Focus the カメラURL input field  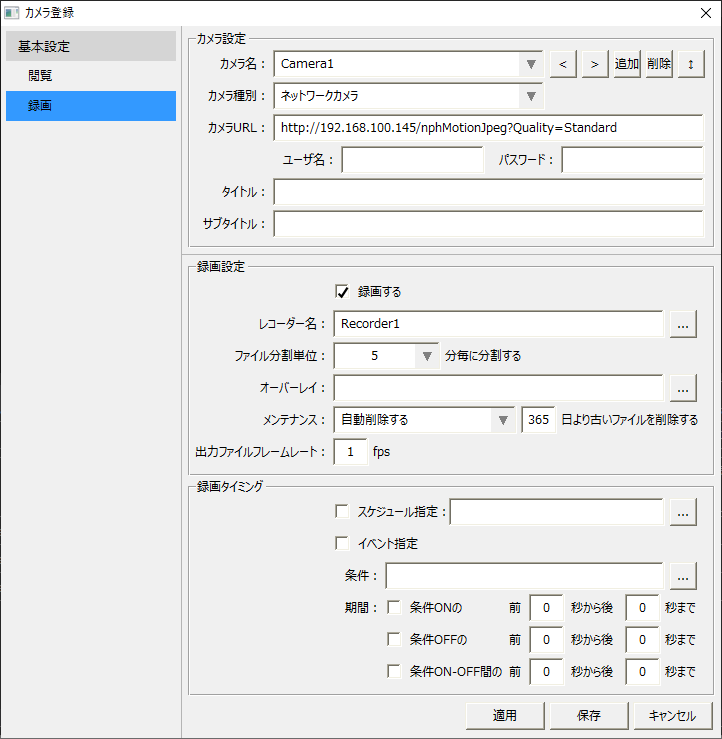pos(488,128)
